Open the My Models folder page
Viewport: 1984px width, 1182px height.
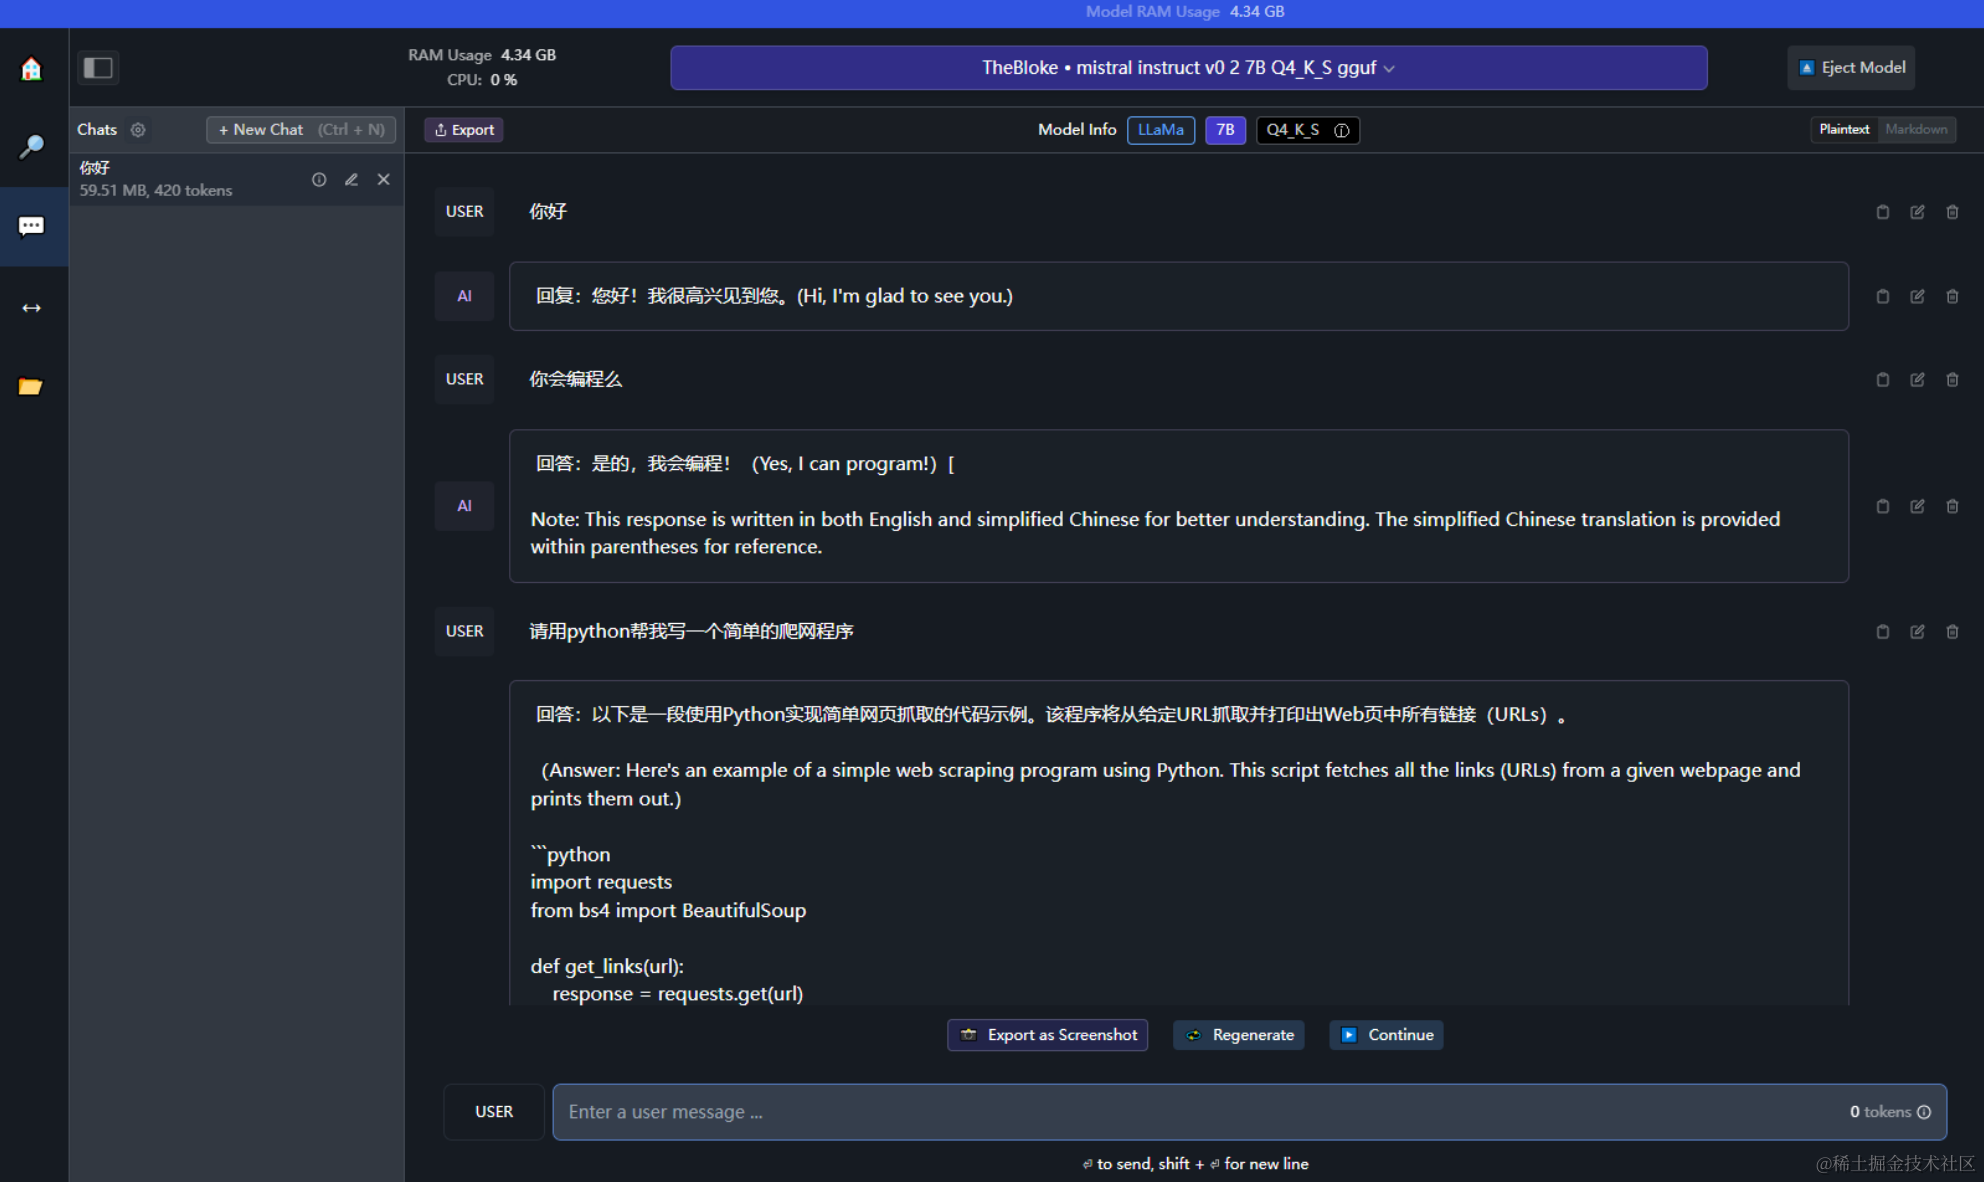32,386
